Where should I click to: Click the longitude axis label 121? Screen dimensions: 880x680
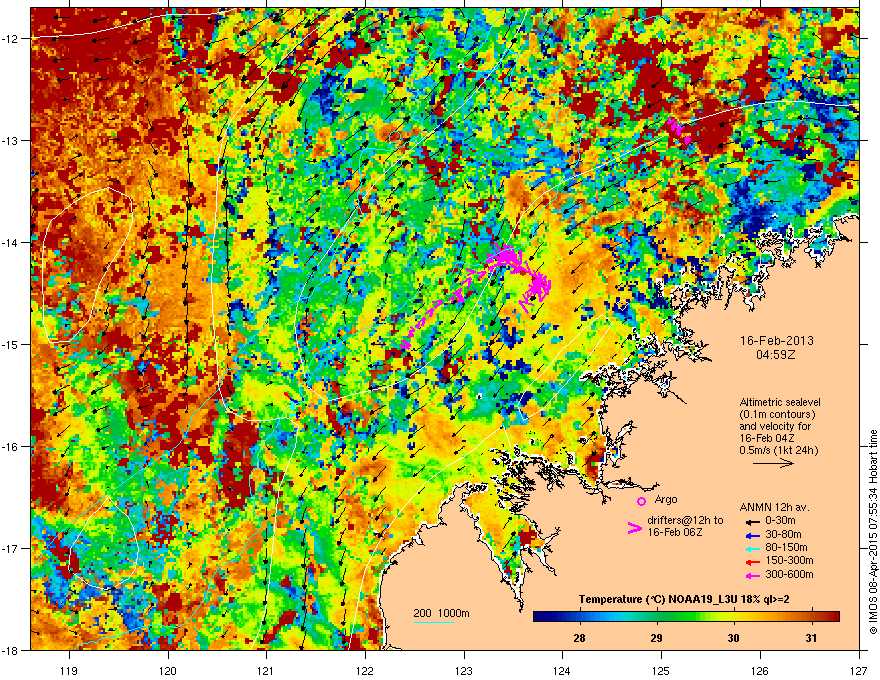pyautogui.click(x=266, y=670)
